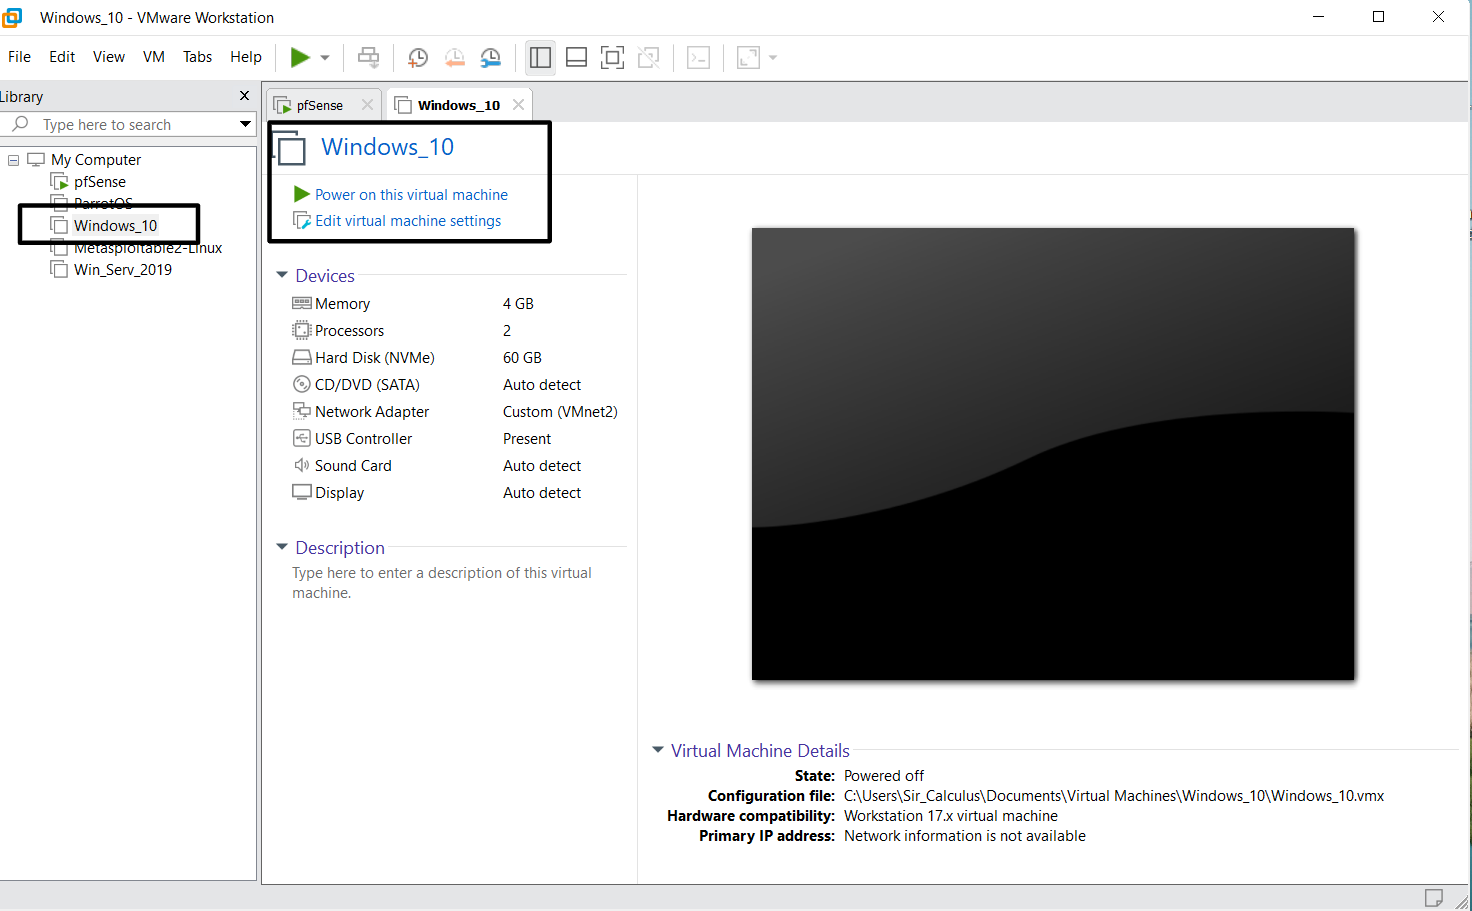Screen dimensions: 1472x911
Task: Collapse the Virtual Machine Details section
Action: tap(658, 750)
